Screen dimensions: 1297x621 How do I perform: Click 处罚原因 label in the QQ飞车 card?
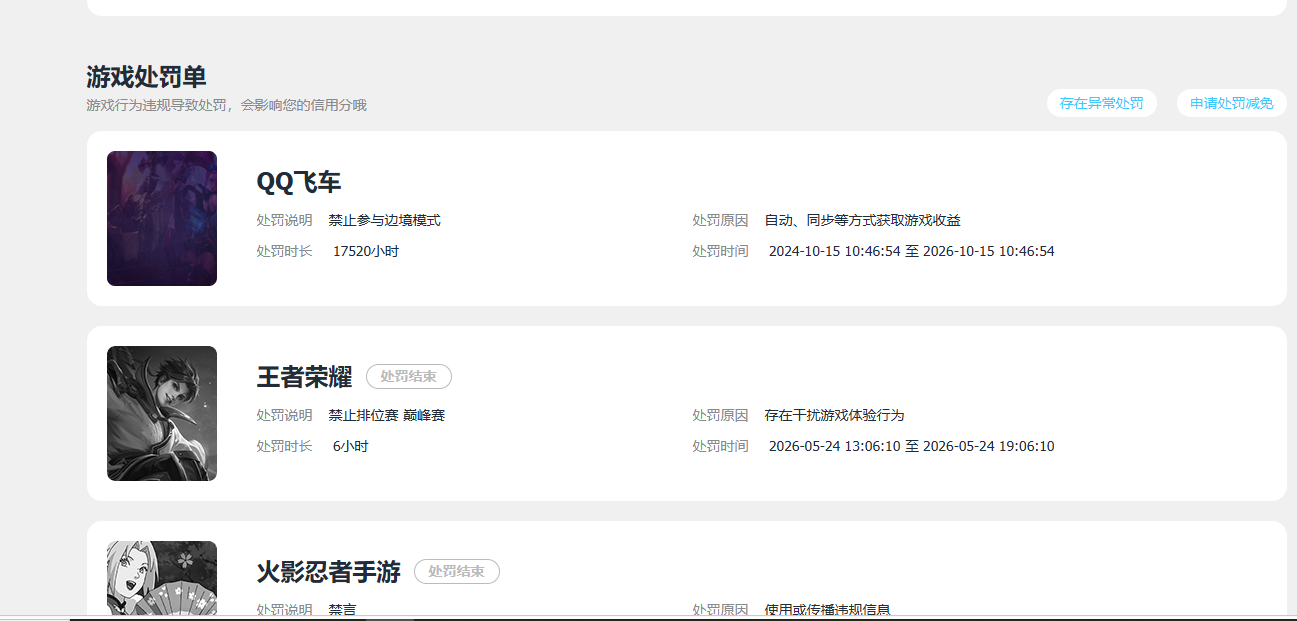click(x=720, y=220)
